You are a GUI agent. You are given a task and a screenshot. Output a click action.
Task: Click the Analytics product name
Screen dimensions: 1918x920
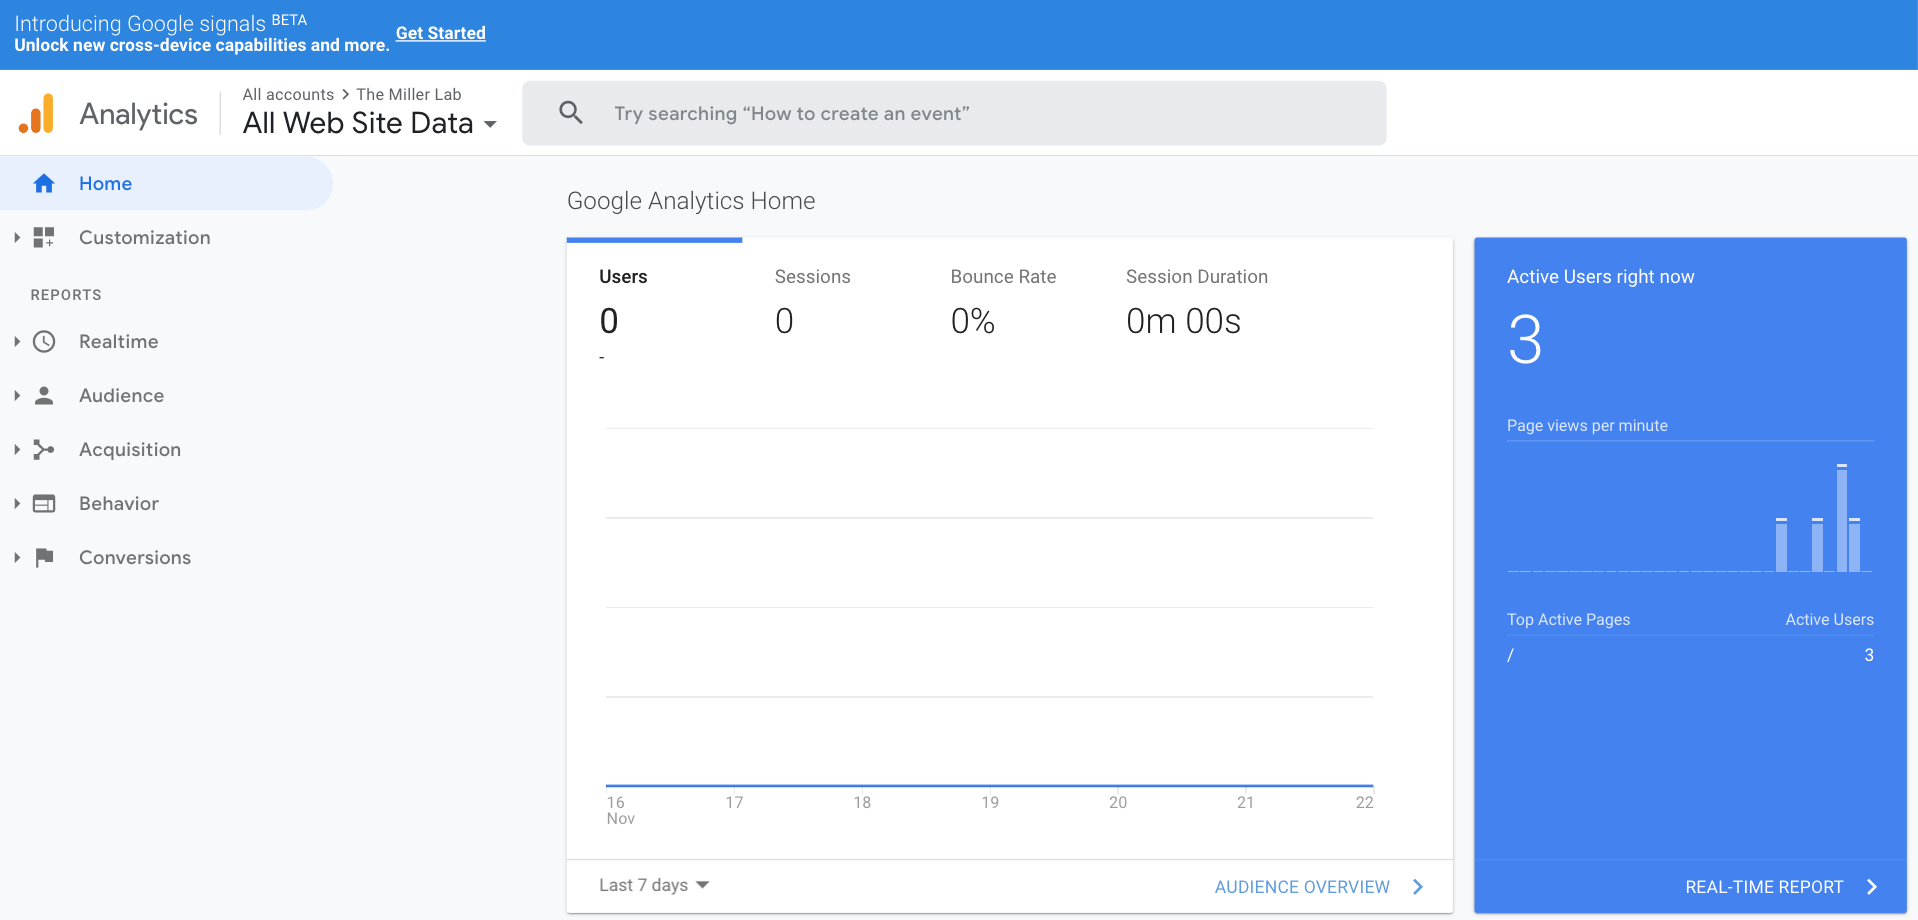coord(139,114)
